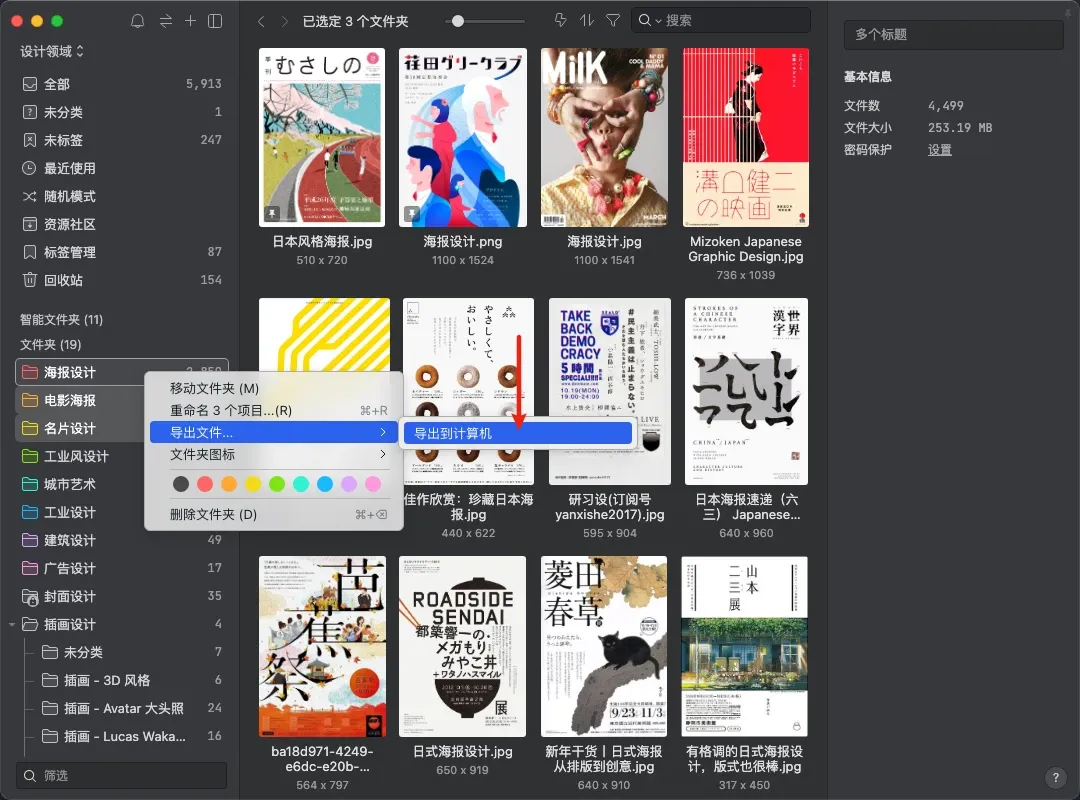
Task: Select the 广告设计 folder
Action: pos(122,568)
